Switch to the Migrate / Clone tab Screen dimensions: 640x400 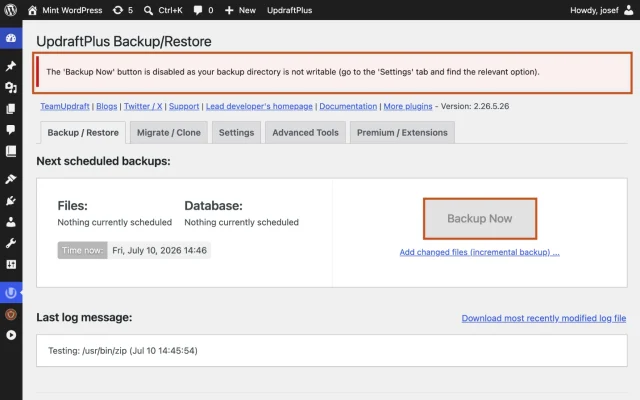169,133
